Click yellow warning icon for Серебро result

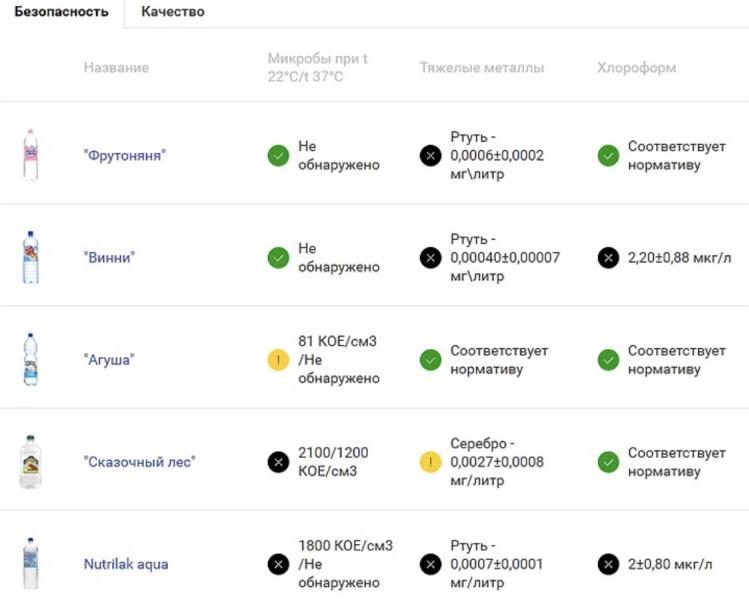430,462
